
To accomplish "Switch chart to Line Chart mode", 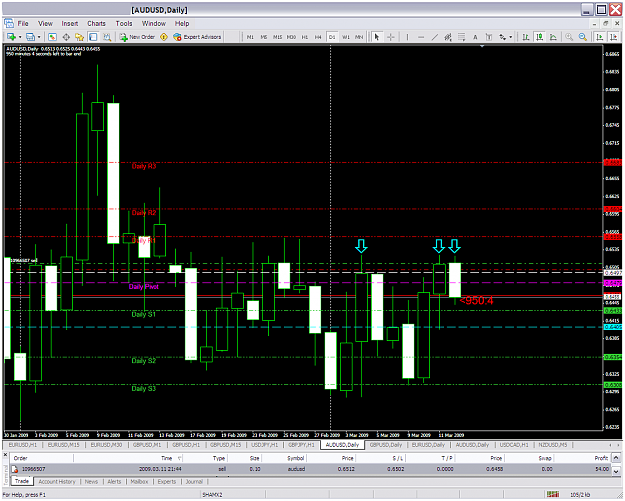I will click(553, 37).
